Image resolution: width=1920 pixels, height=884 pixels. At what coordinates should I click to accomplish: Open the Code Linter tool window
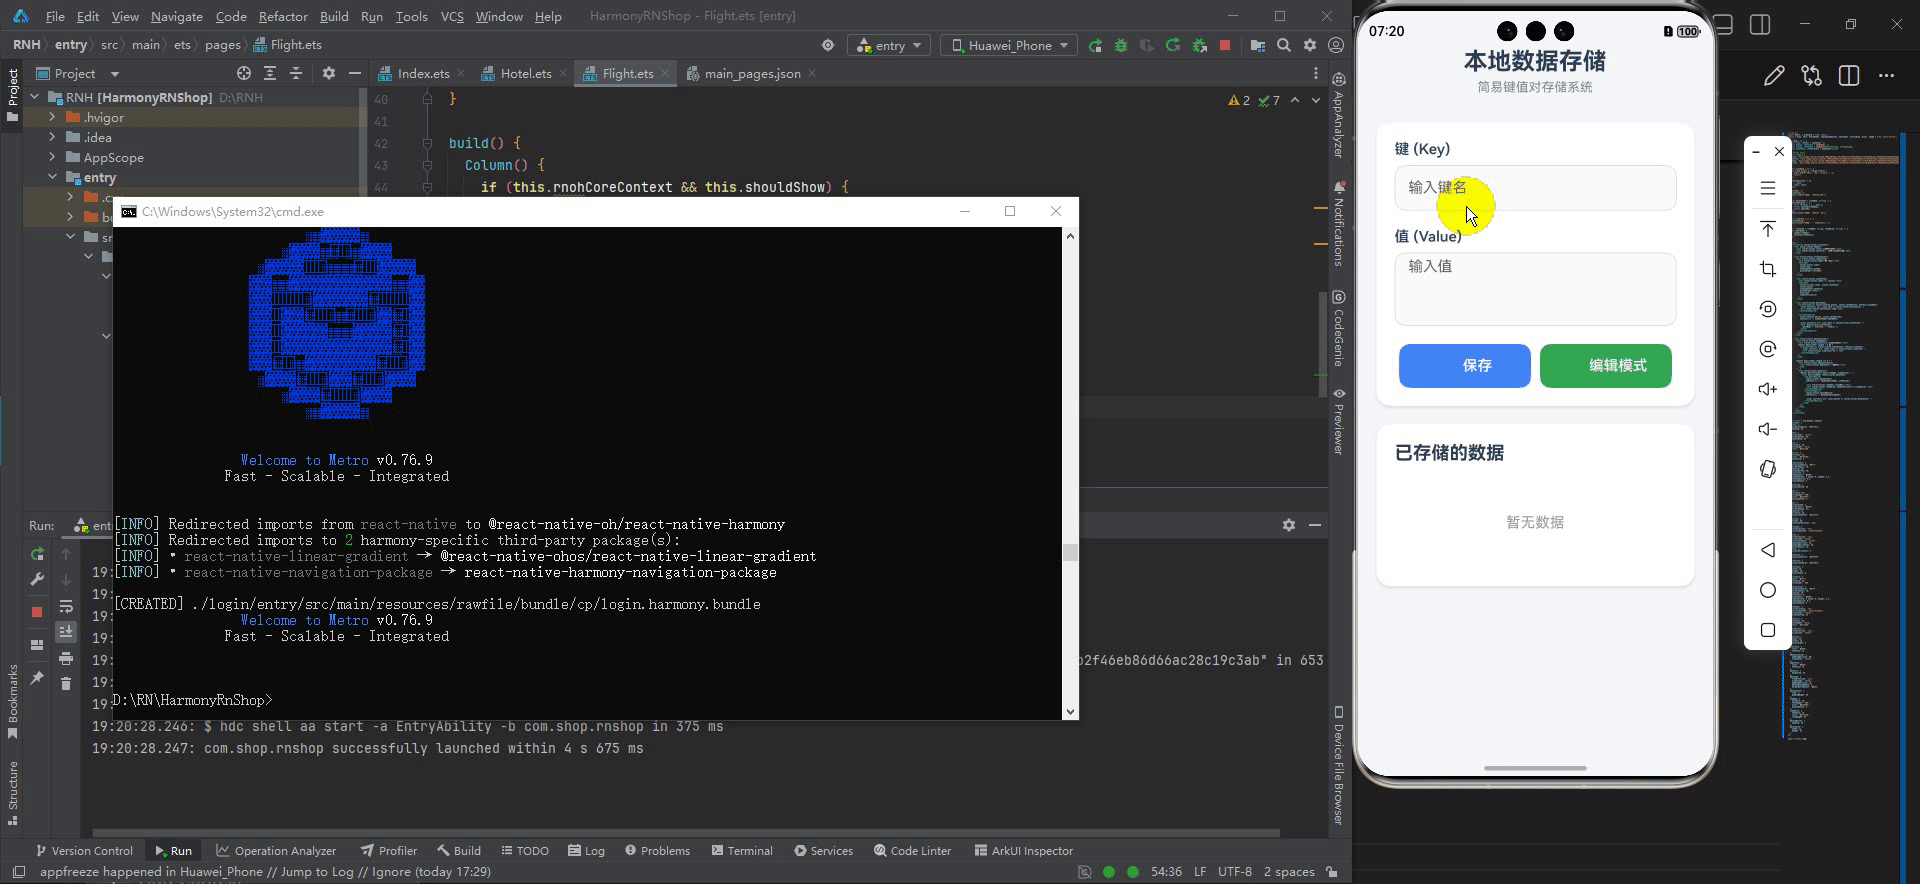coord(912,851)
